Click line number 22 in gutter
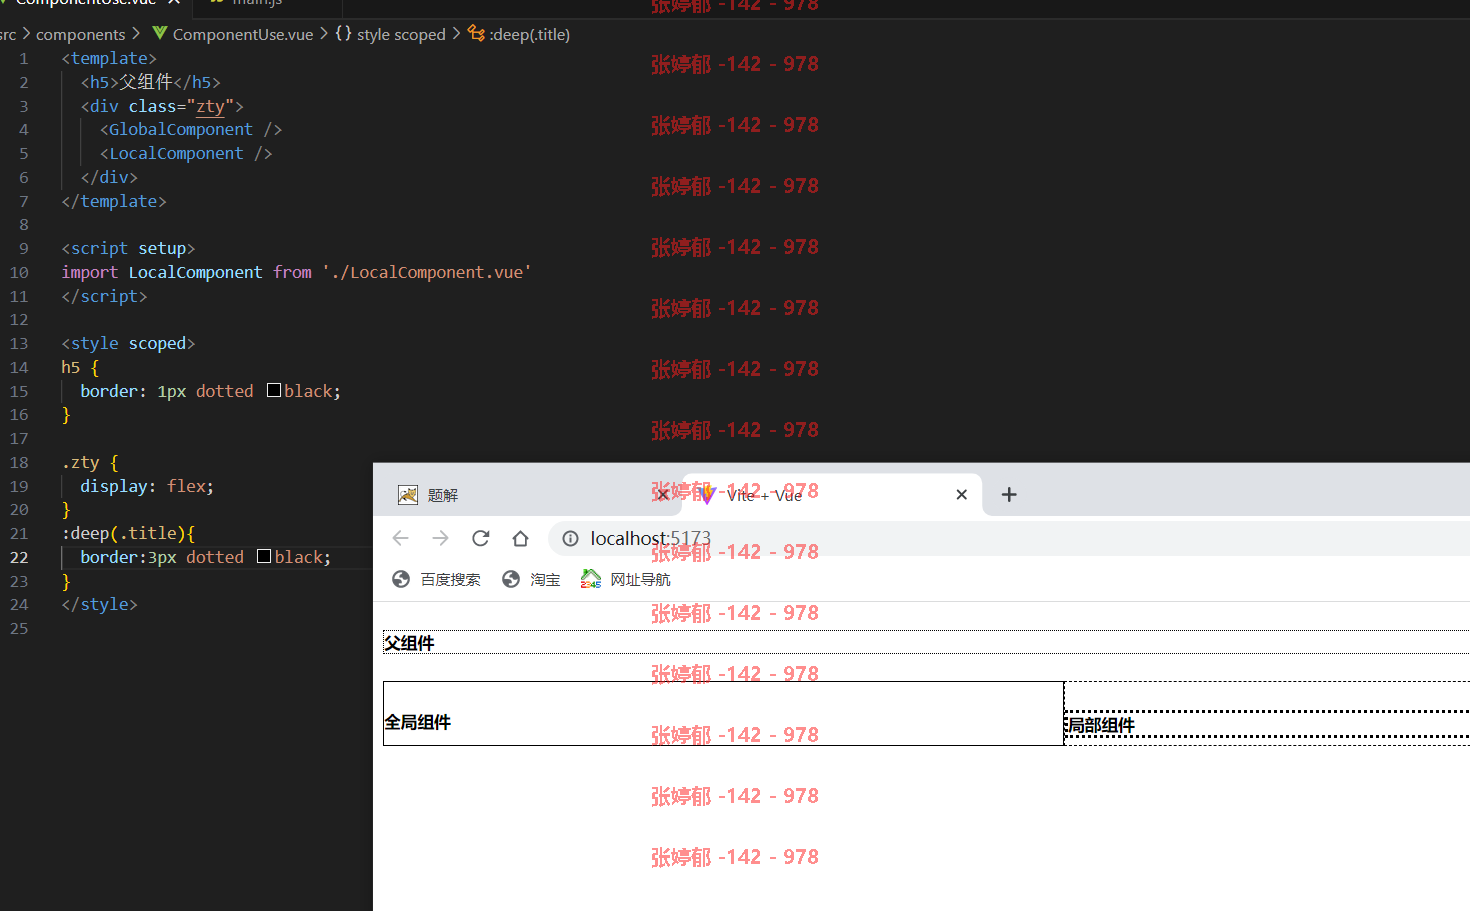Viewport: 1470px width, 911px height. 19,557
